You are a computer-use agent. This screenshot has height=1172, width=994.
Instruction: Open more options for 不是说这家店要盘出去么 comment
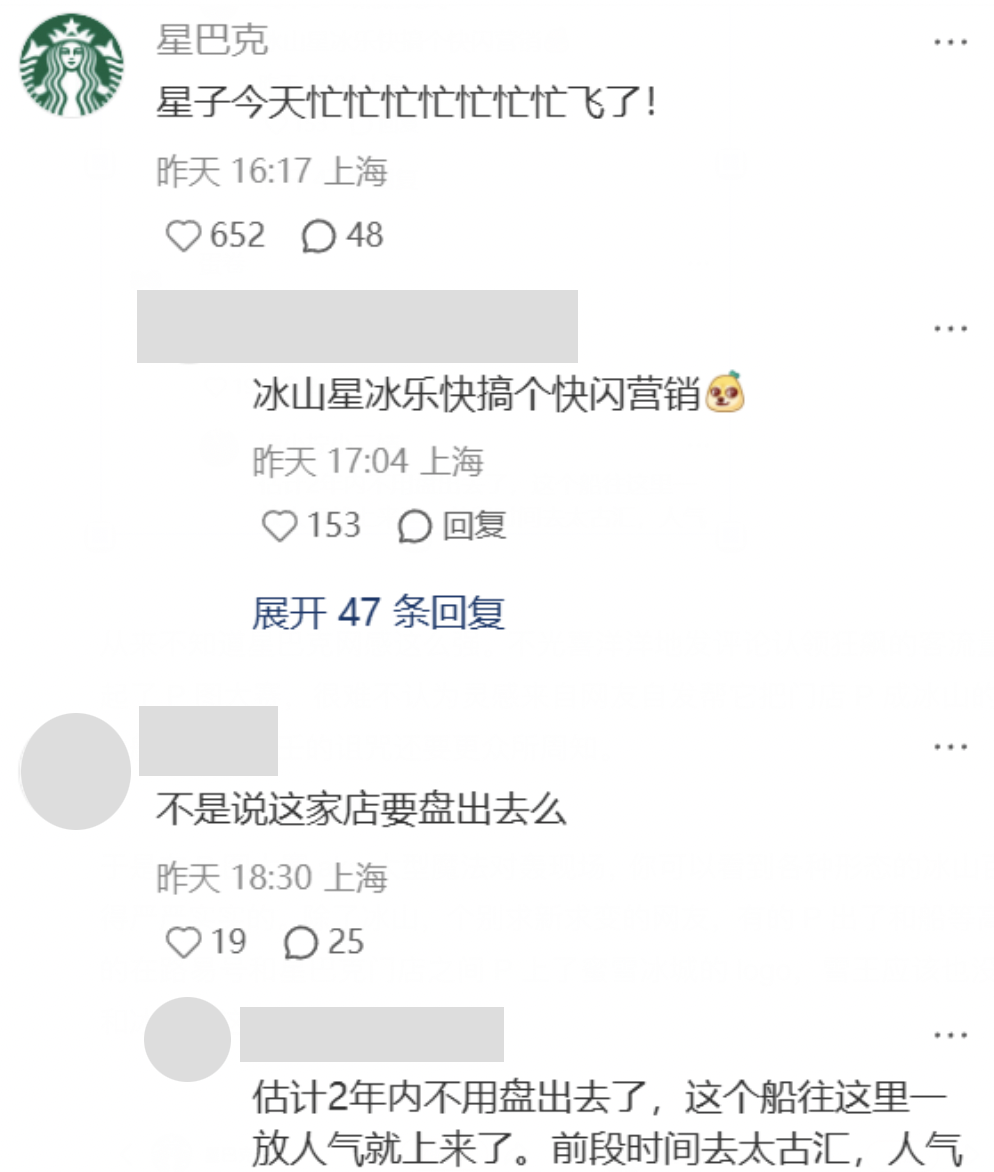tap(950, 747)
